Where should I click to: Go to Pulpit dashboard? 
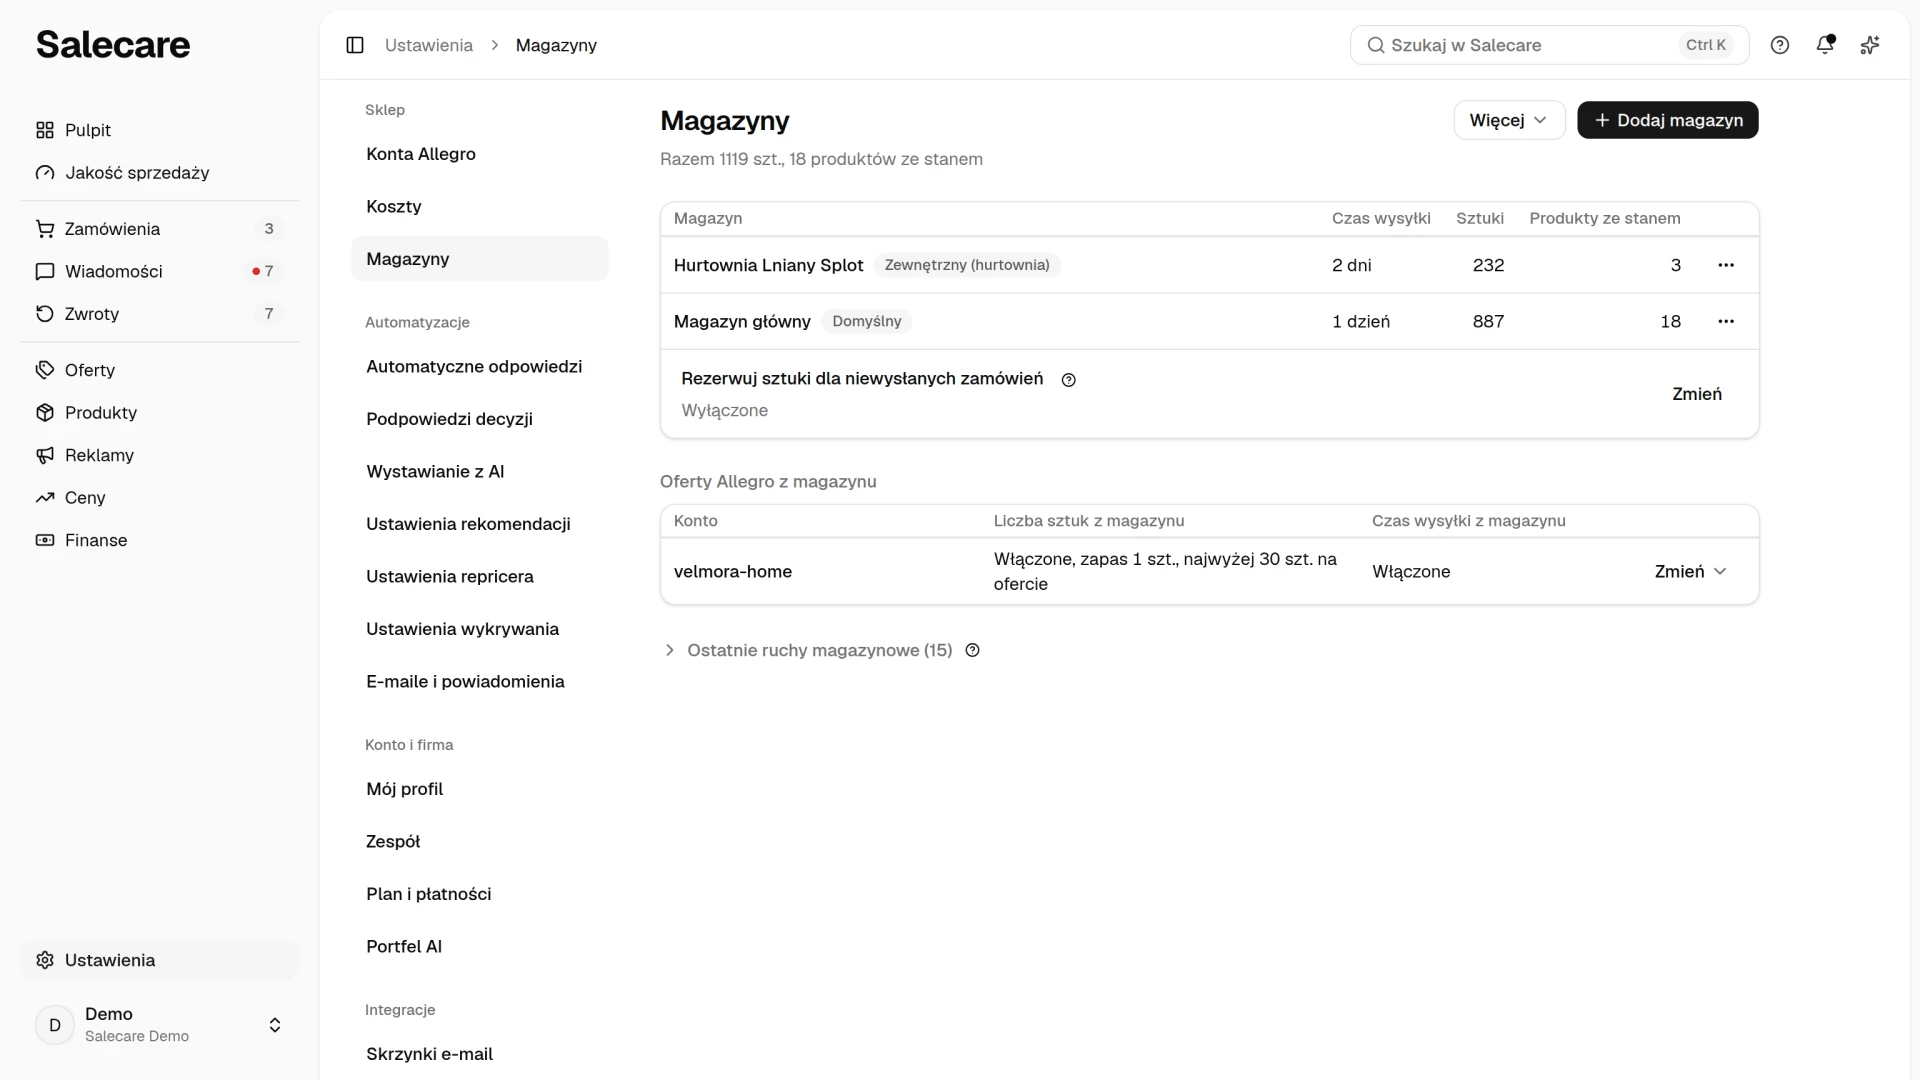(160, 130)
